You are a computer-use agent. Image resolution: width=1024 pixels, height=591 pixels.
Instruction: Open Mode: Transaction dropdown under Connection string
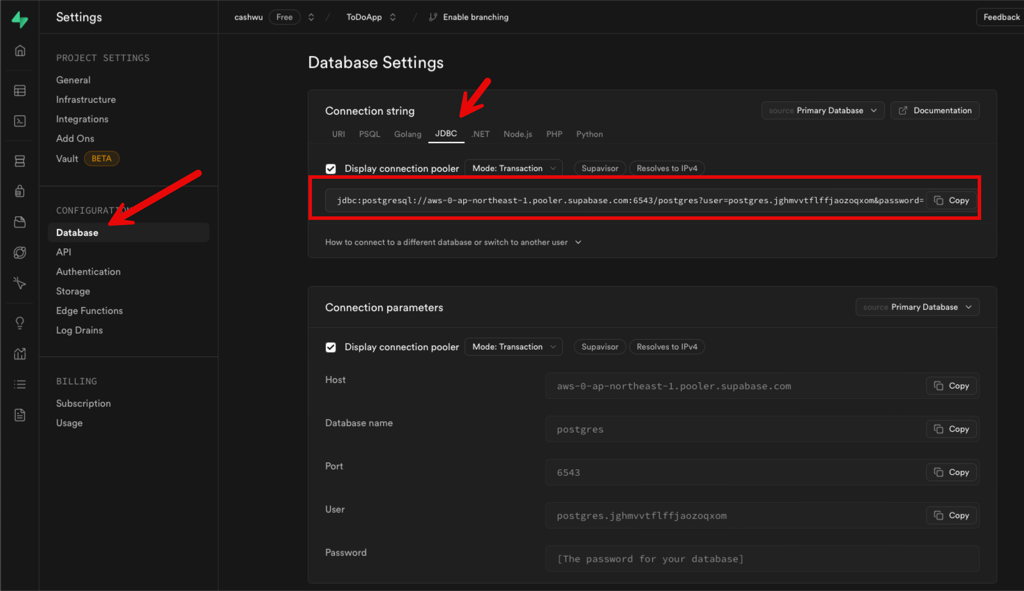[x=513, y=168]
